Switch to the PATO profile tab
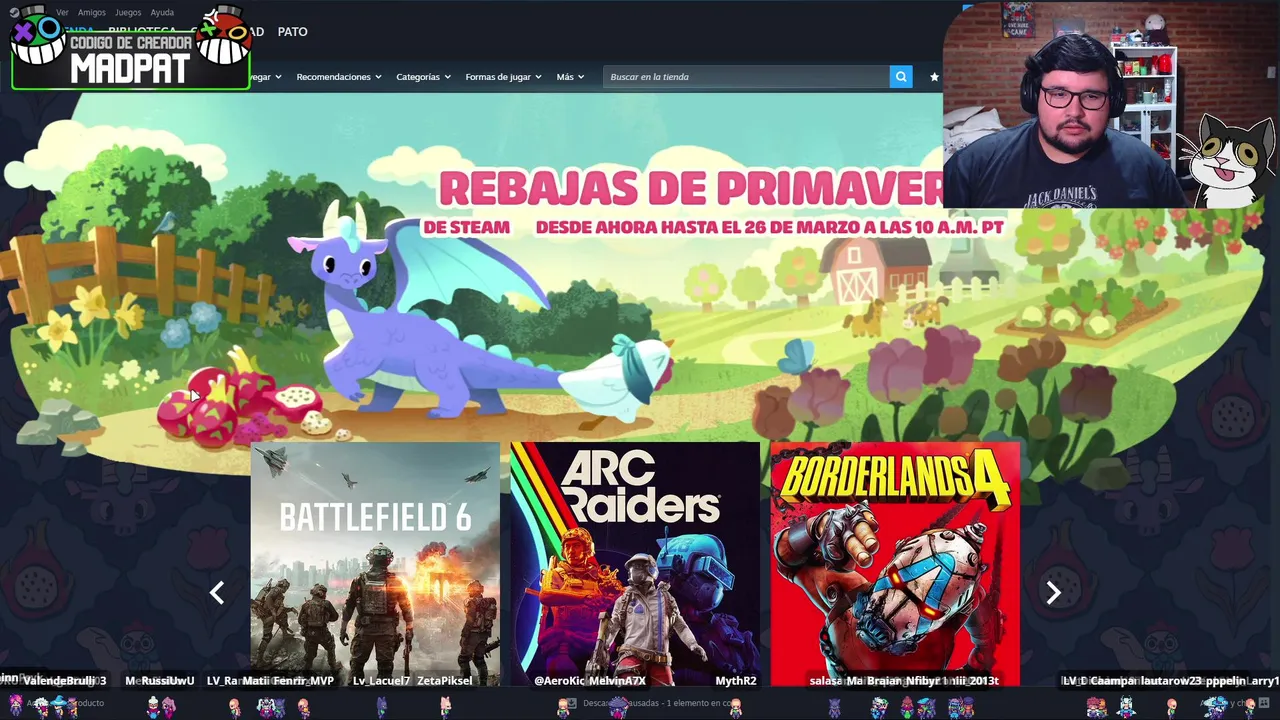Viewport: 1280px width, 720px height. (x=292, y=32)
